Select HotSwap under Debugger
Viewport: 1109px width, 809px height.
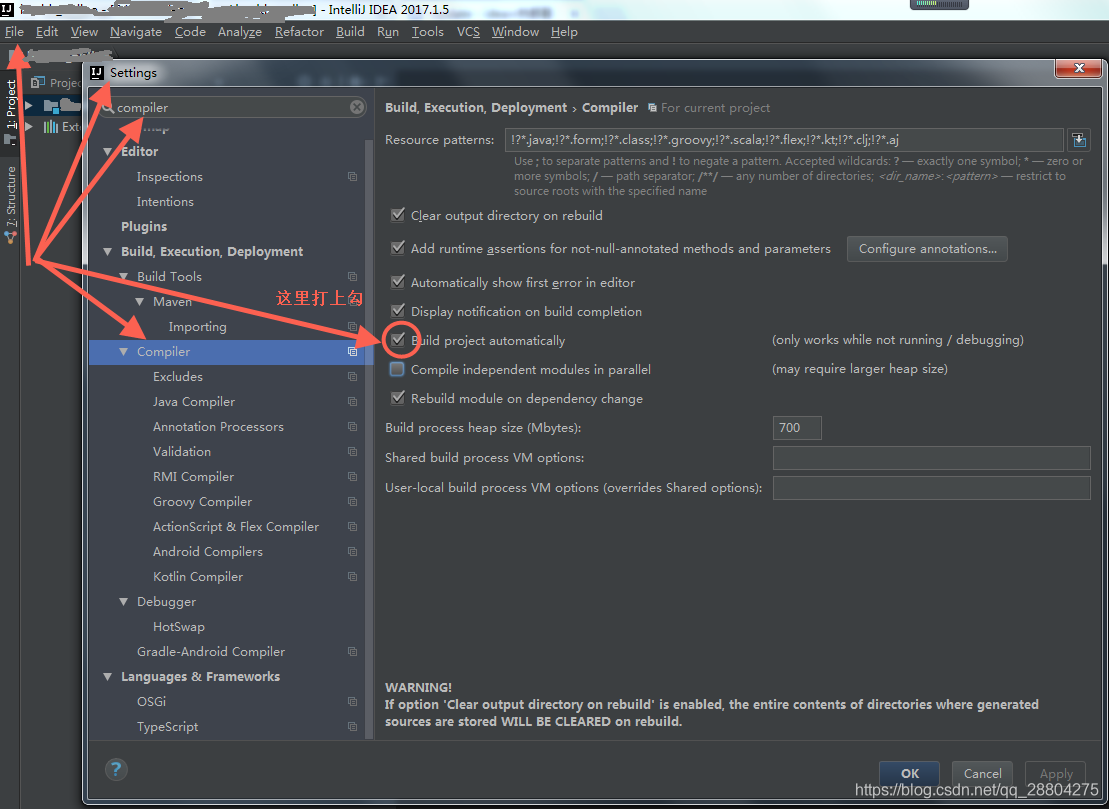179,627
